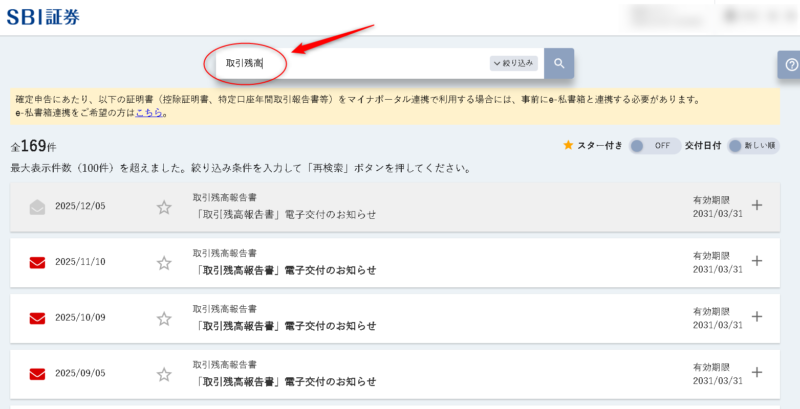Star the 2025/11/10 document

click(164, 263)
